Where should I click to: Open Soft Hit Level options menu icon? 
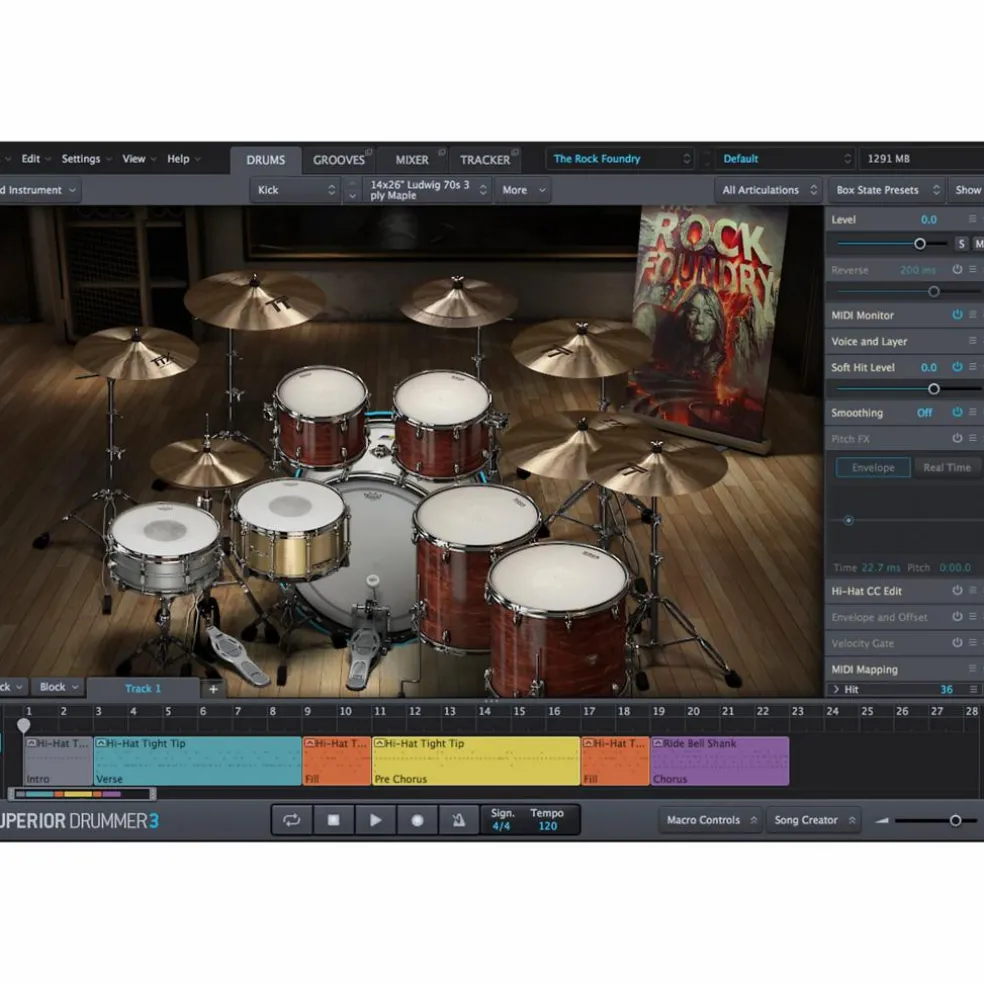[972, 366]
